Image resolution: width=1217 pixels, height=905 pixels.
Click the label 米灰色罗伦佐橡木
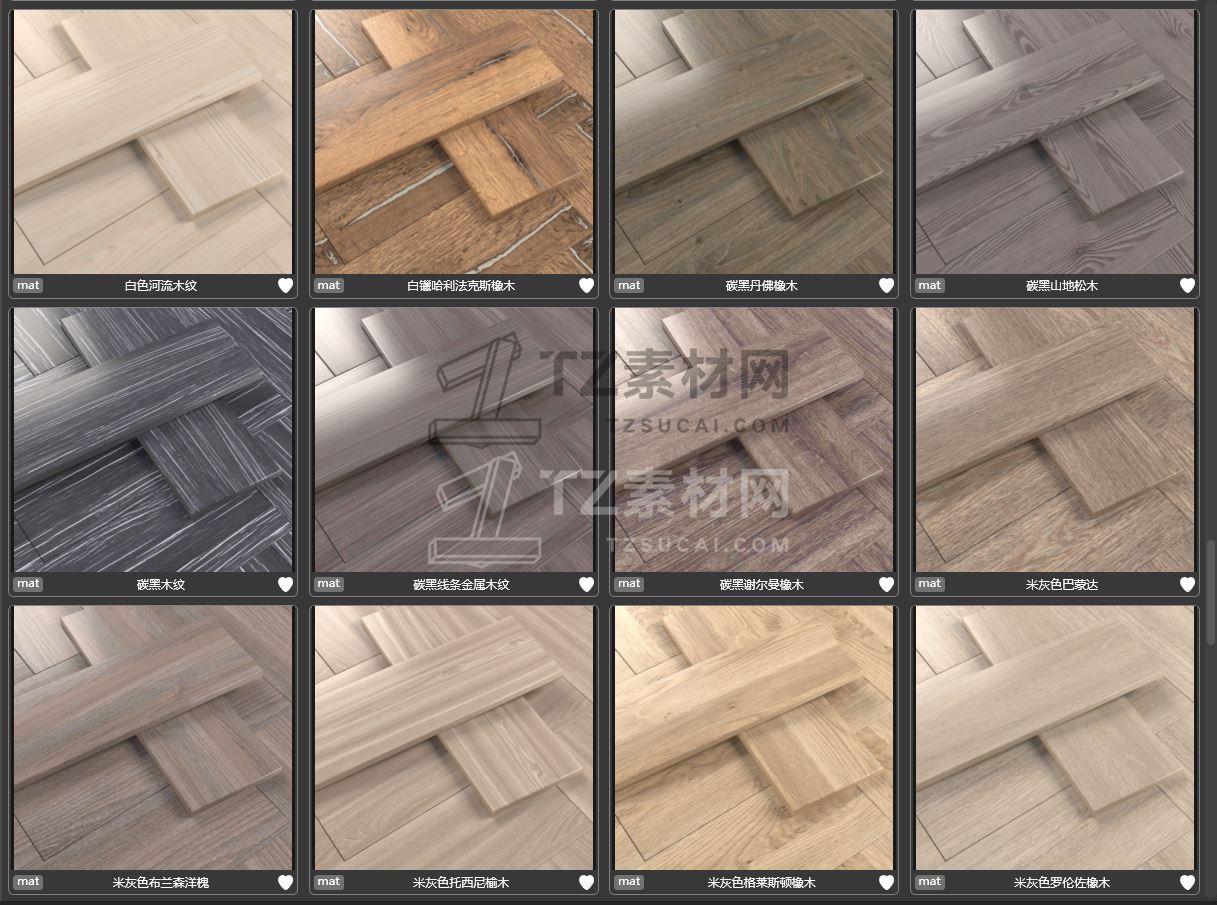coord(1062,883)
